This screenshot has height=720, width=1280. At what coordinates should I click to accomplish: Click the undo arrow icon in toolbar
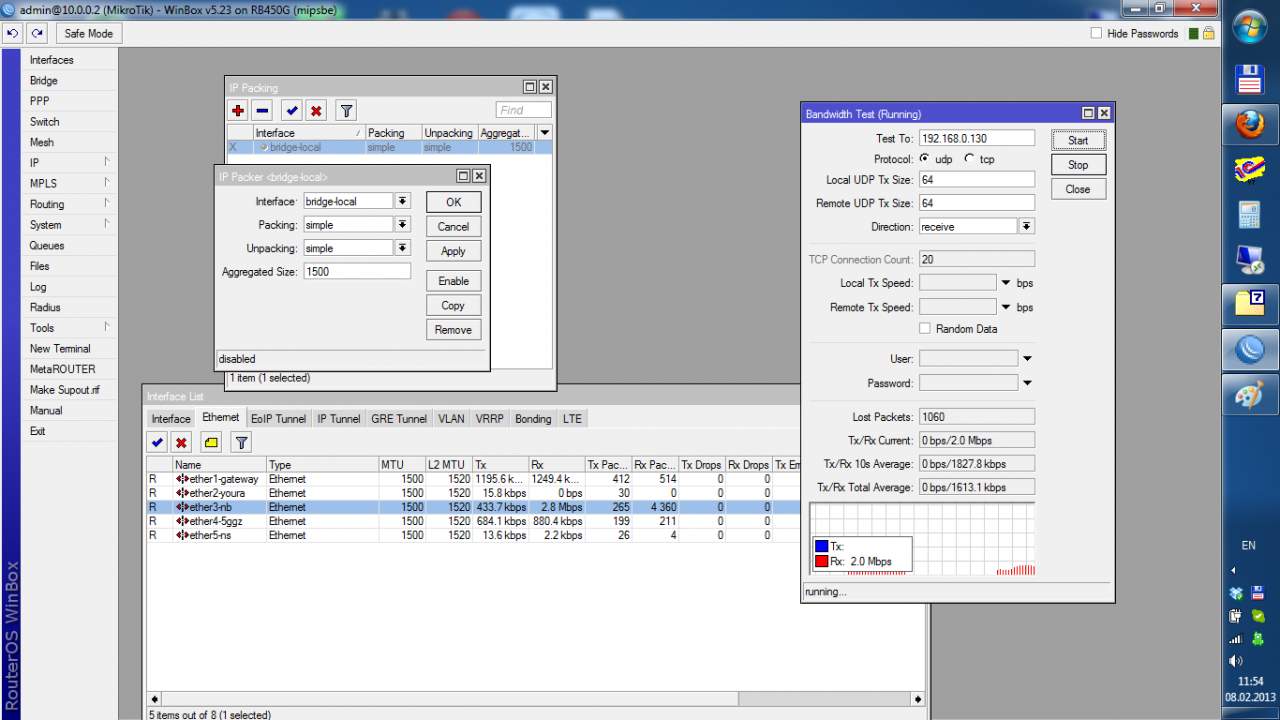(x=13, y=33)
